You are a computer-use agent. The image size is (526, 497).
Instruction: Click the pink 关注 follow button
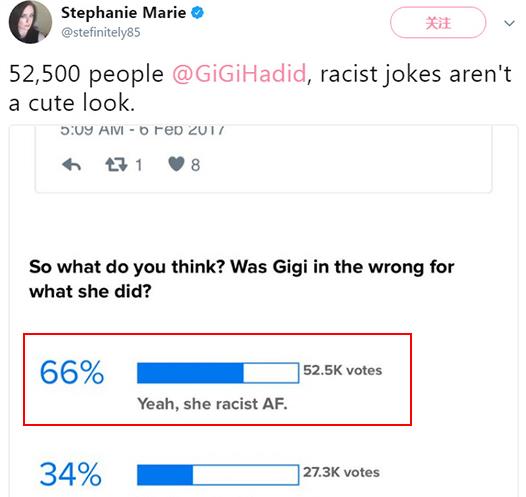tap(438, 23)
